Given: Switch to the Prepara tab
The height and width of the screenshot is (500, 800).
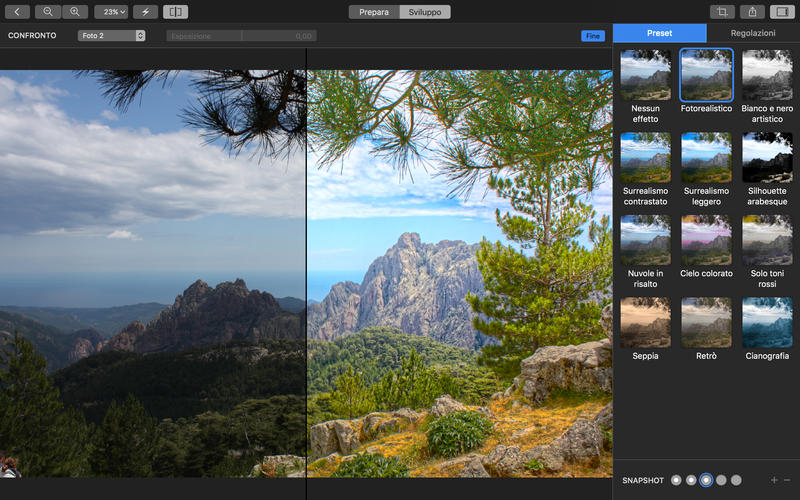Looking at the screenshot, I should (x=374, y=12).
